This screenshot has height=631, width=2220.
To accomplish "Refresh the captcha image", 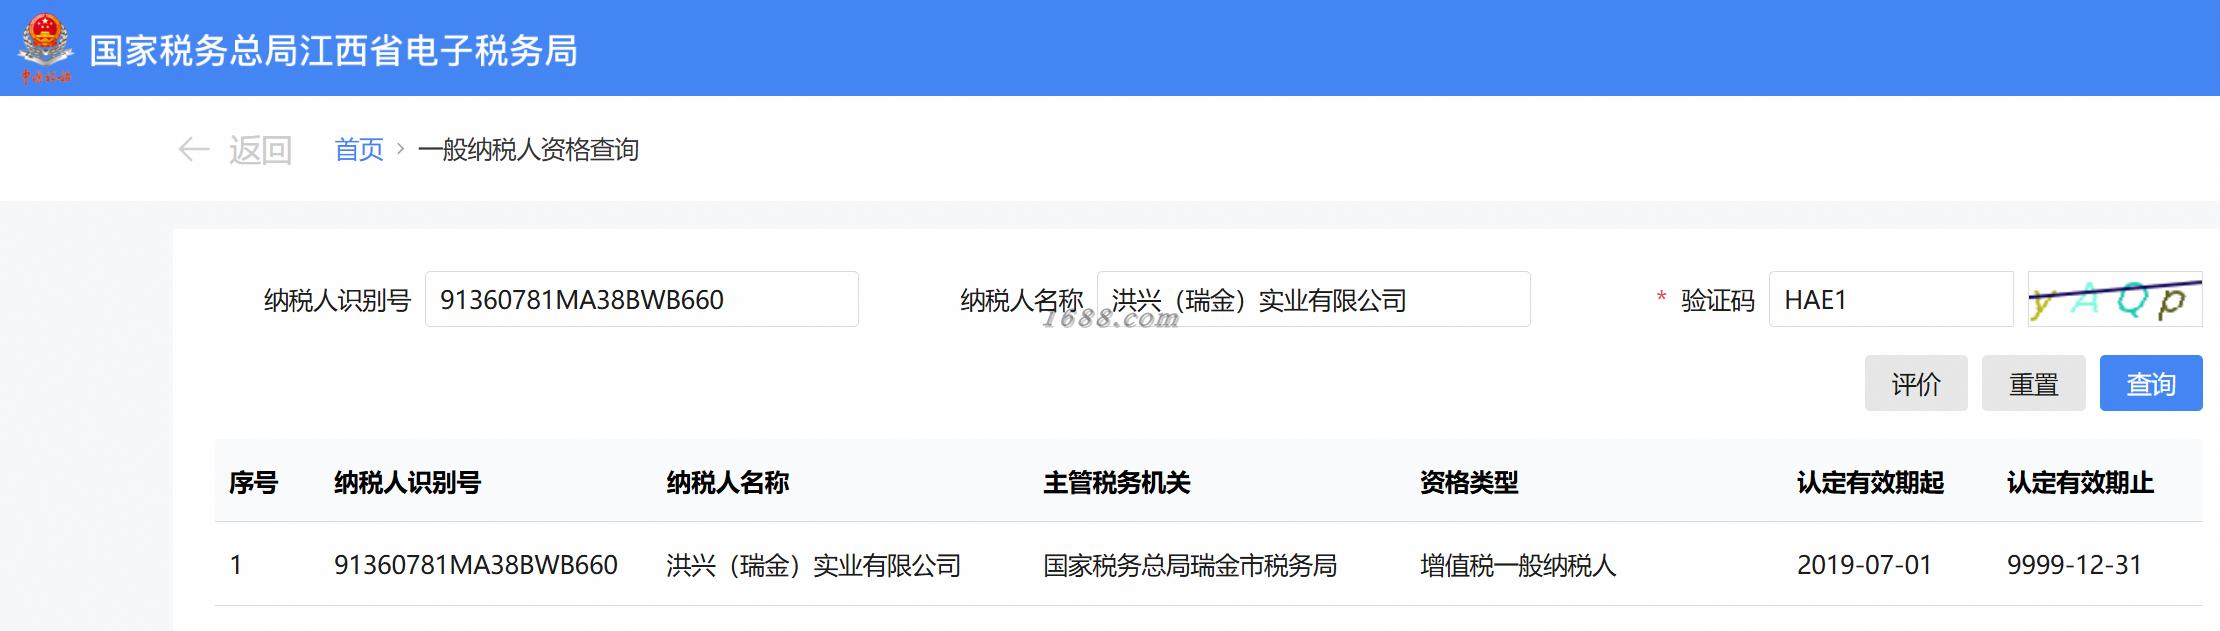I will tap(2115, 299).
